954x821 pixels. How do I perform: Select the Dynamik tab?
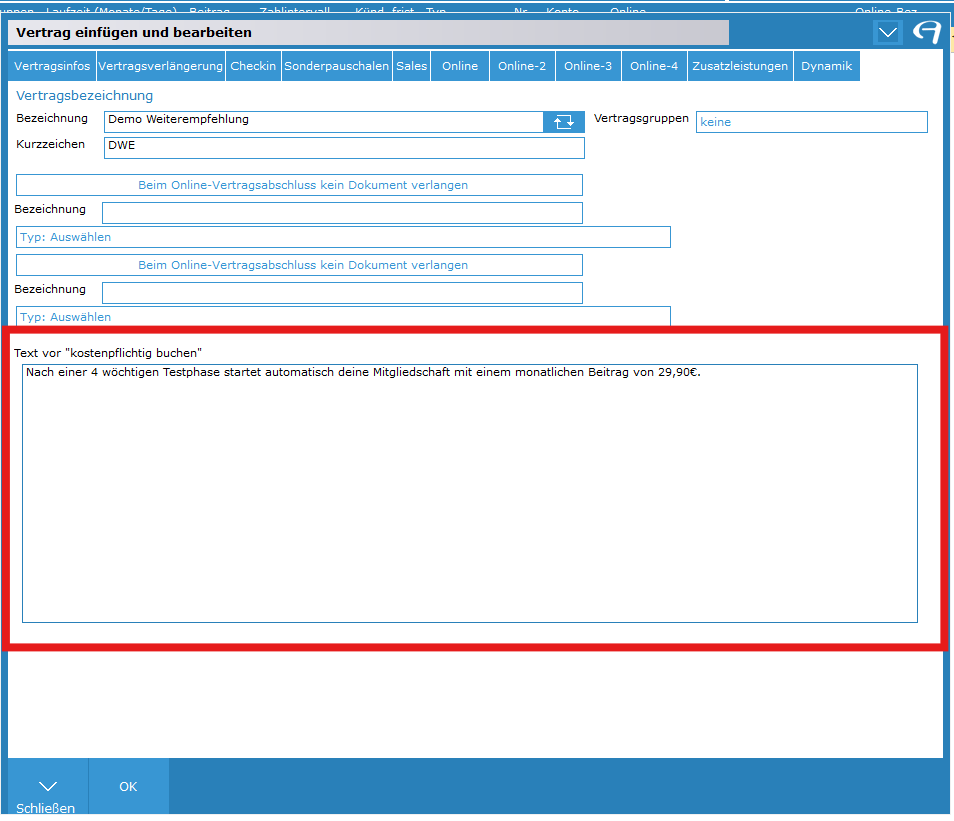coord(826,66)
